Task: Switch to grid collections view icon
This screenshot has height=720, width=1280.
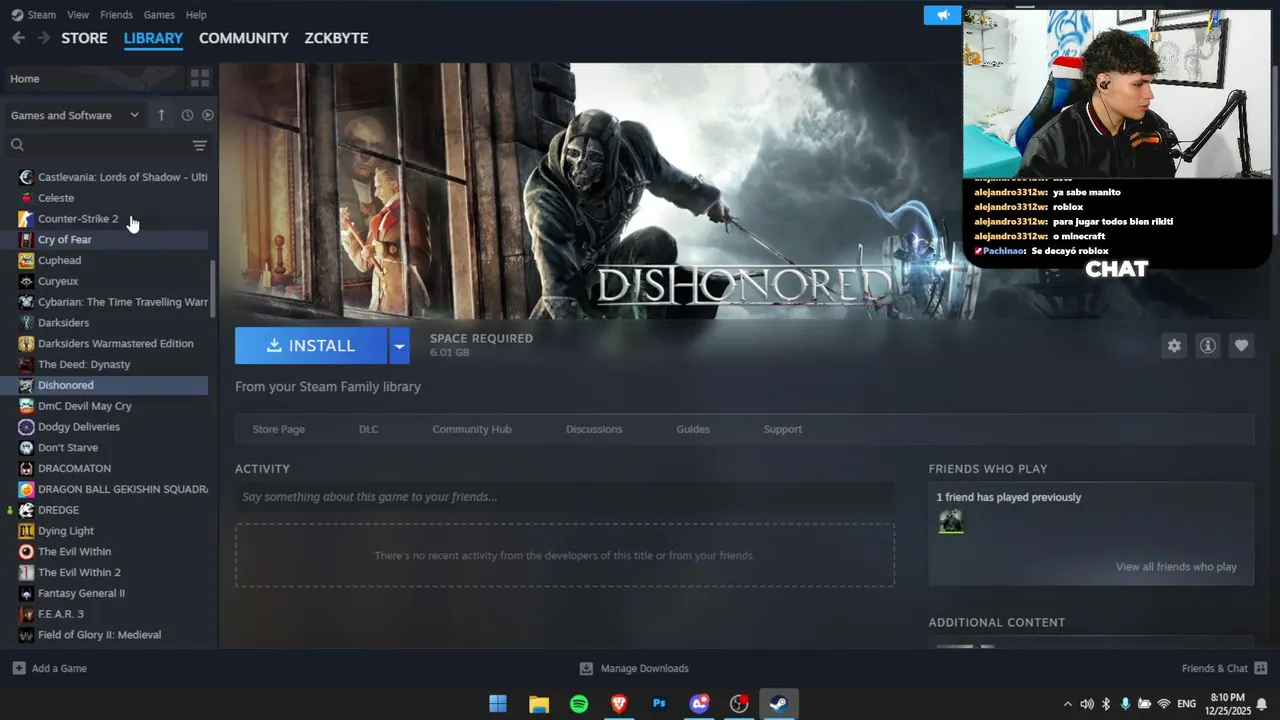Action: click(x=200, y=78)
